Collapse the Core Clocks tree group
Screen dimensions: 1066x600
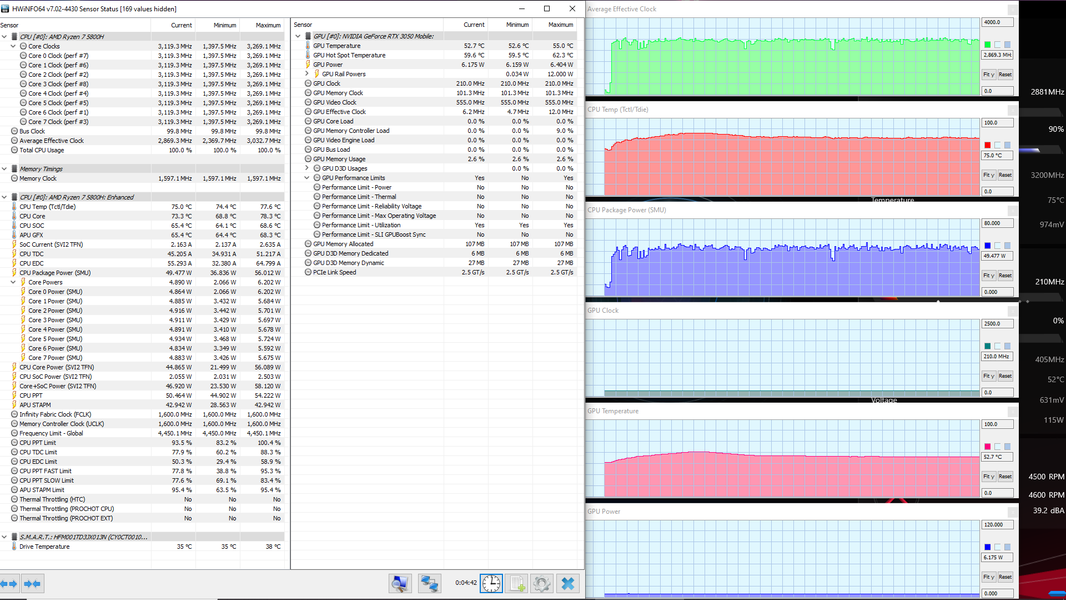[13, 46]
